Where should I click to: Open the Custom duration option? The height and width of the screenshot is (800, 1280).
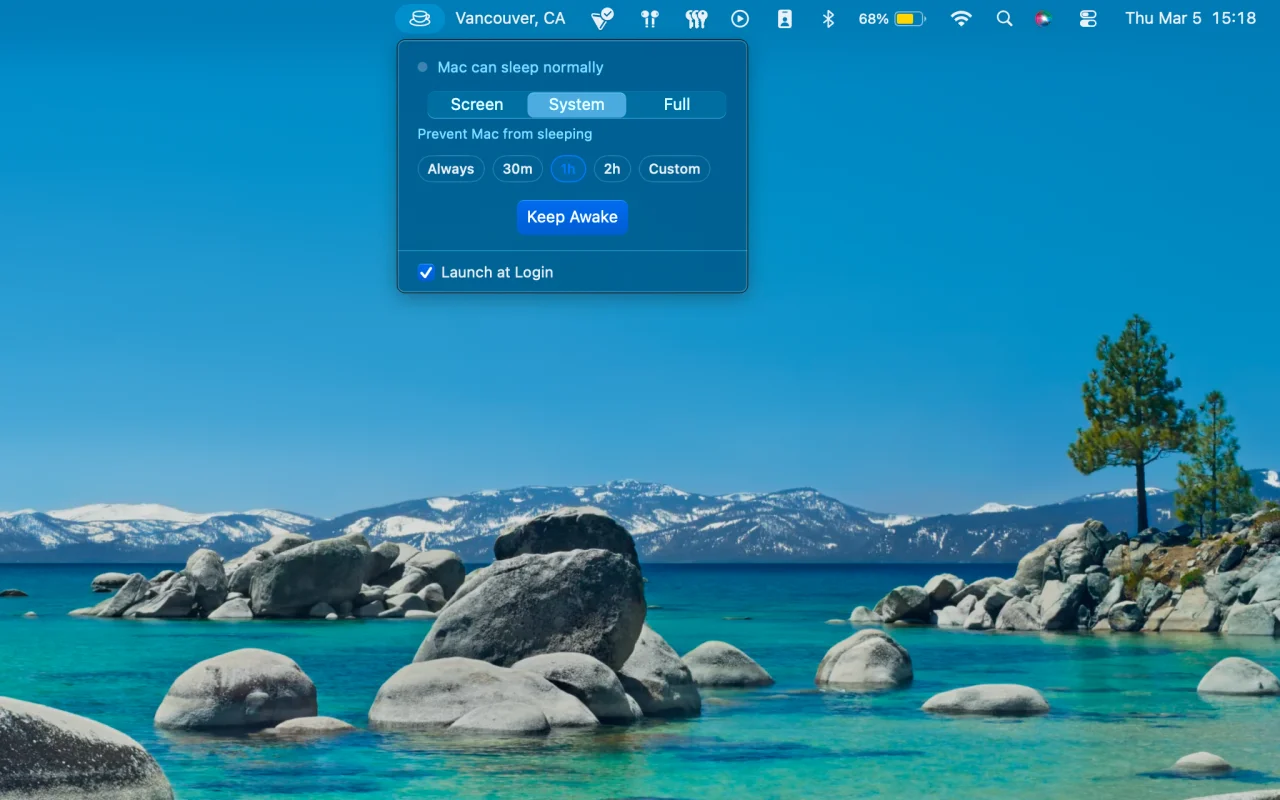[674, 169]
